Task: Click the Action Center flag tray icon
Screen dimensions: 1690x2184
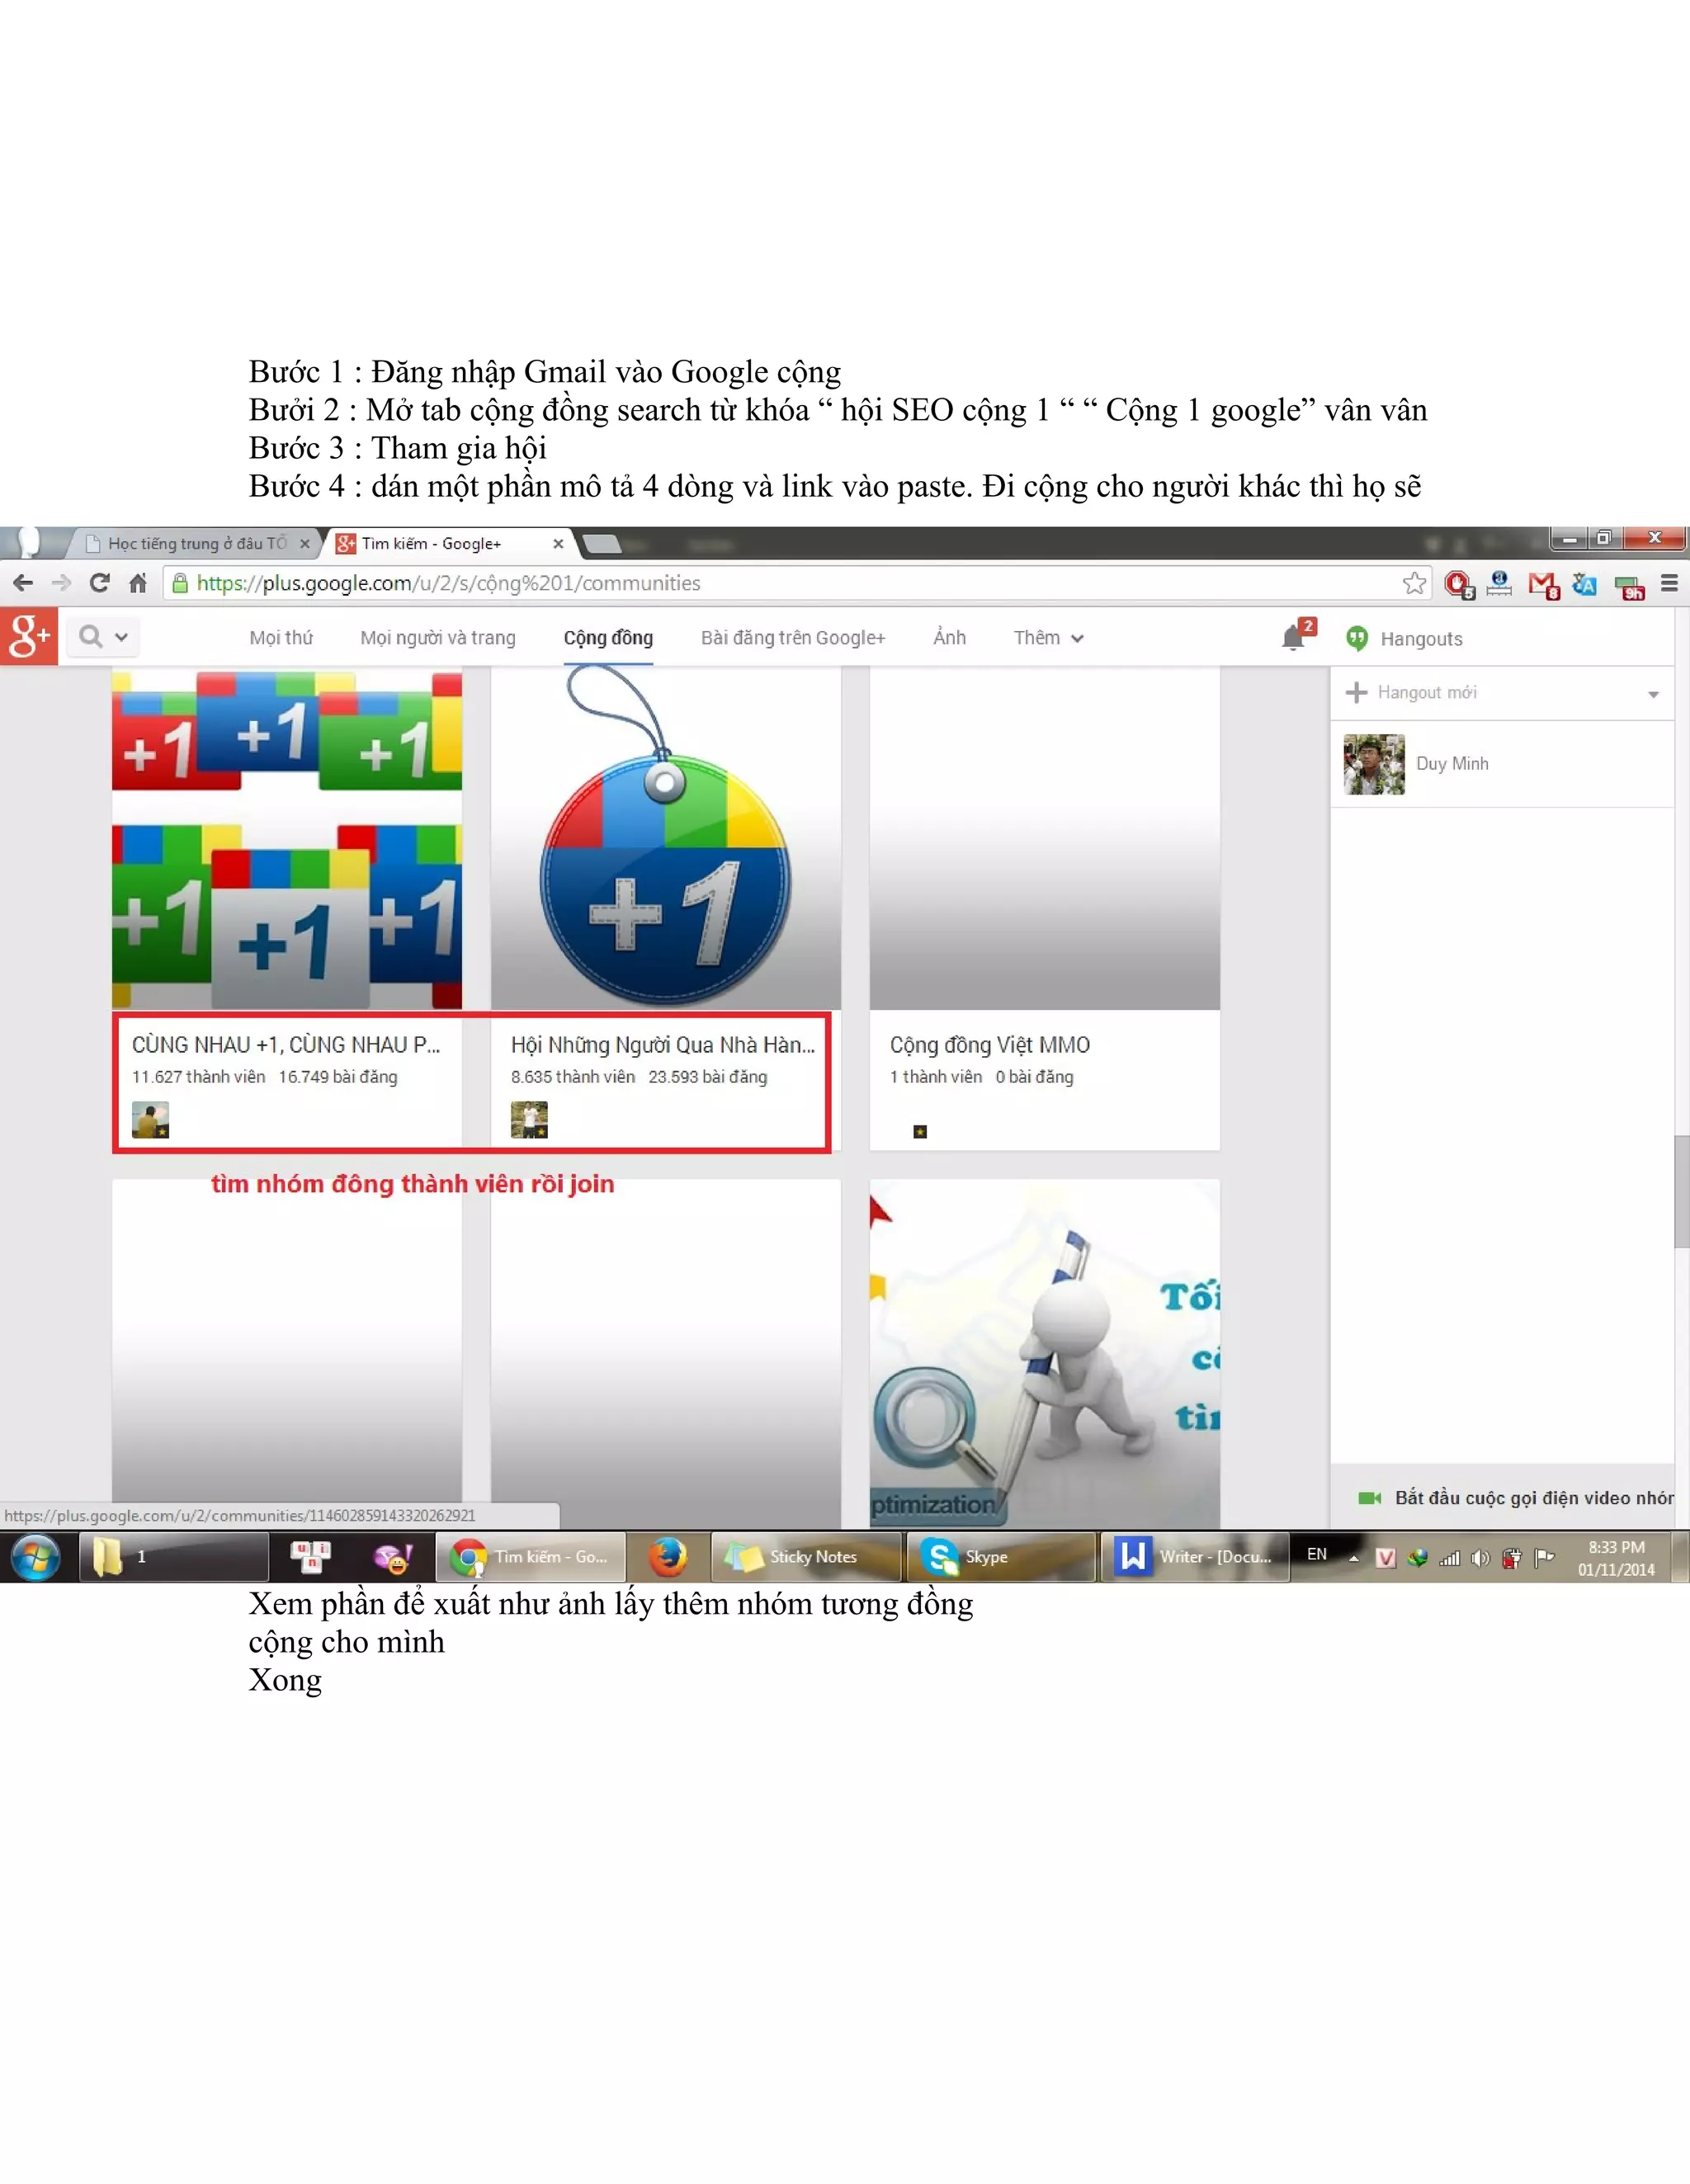Action: [1544, 1557]
